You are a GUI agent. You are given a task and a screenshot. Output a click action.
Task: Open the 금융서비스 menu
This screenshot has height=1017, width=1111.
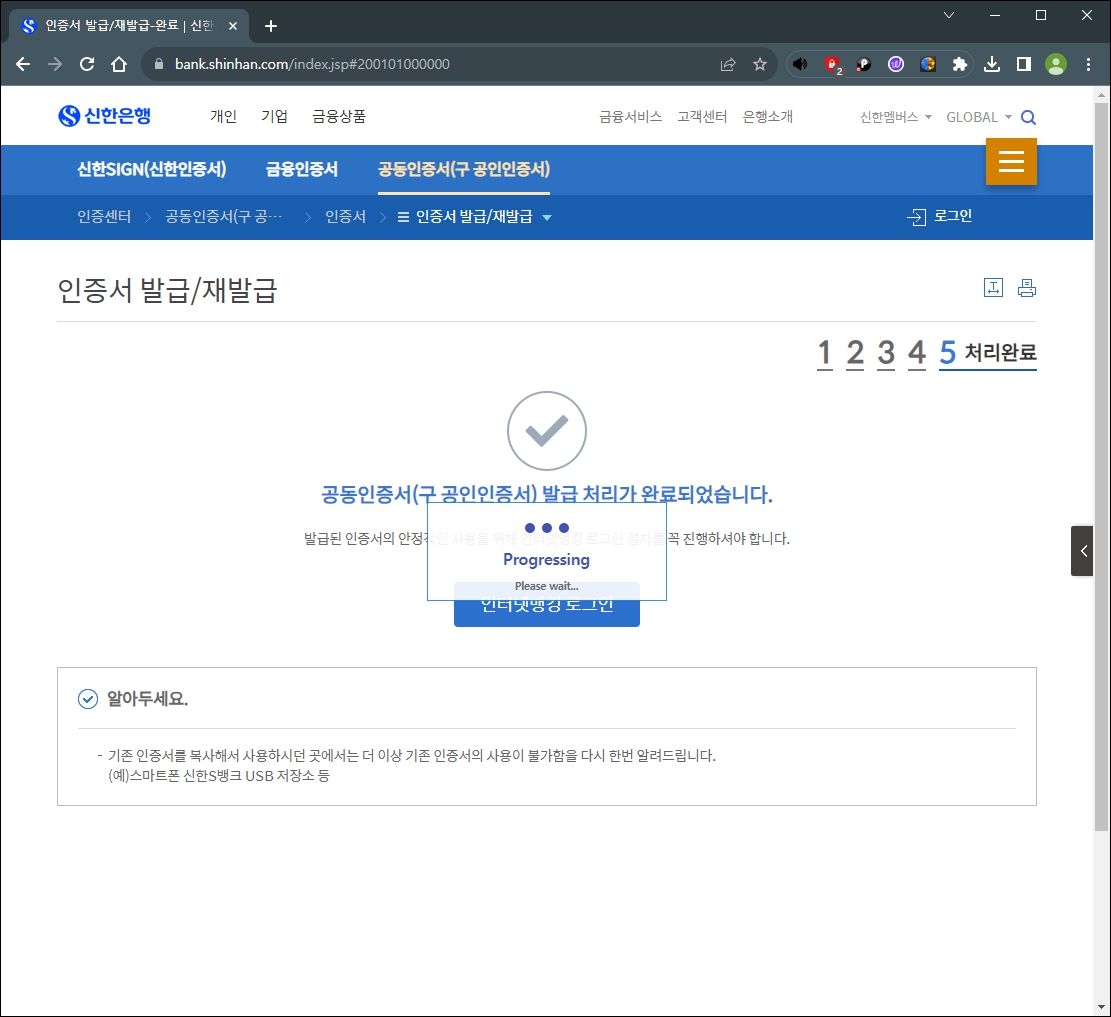click(x=630, y=117)
